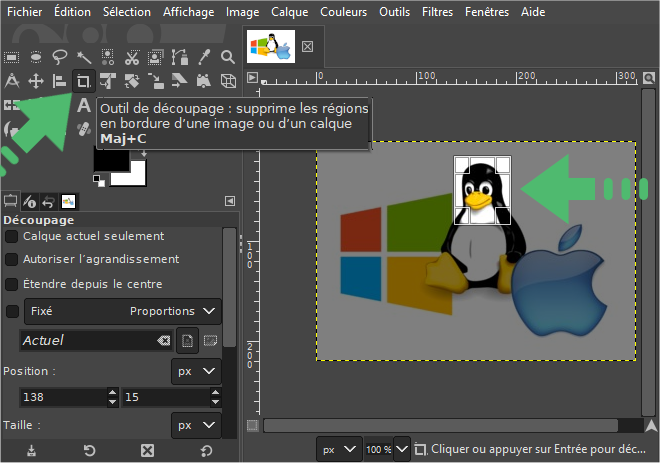Select the Color Picker eyedropper tool

coord(204,57)
